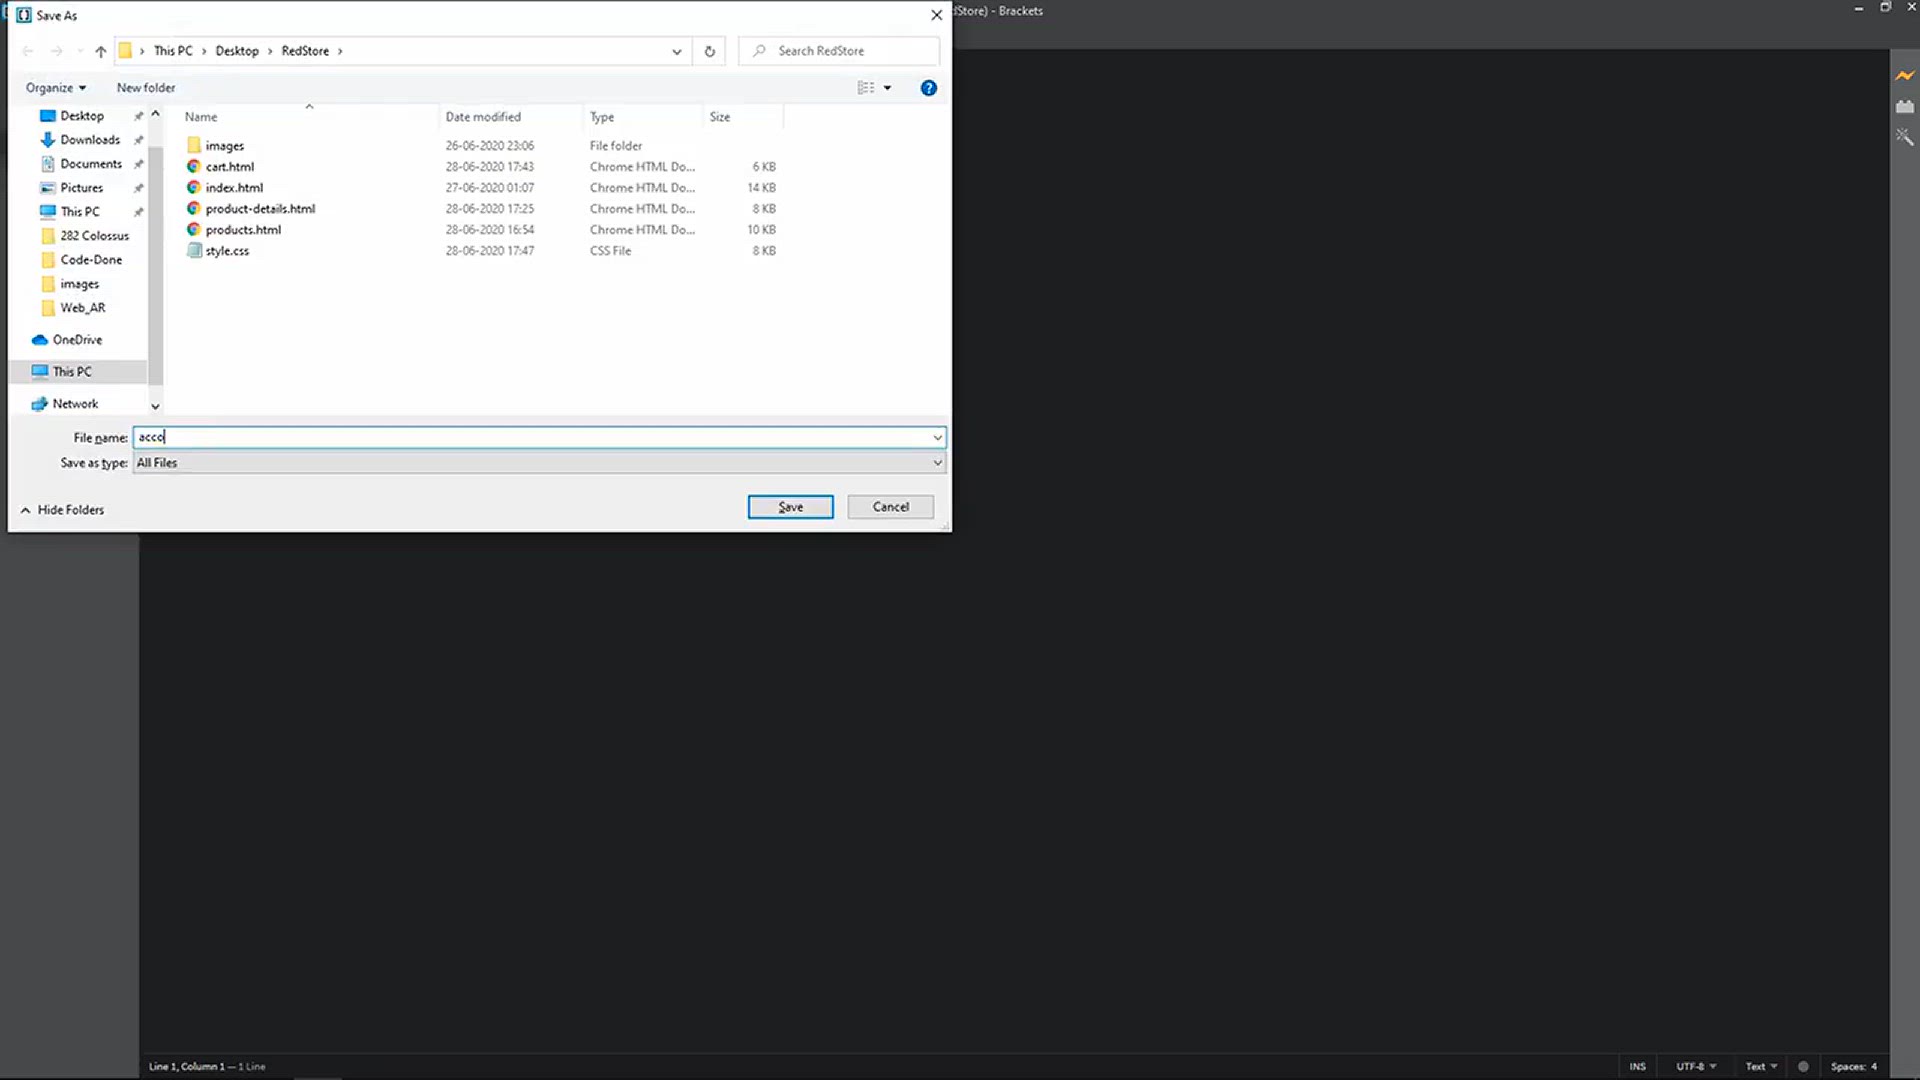
Task: Open the Organize dropdown menu
Action: pyautogui.click(x=56, y=88)
